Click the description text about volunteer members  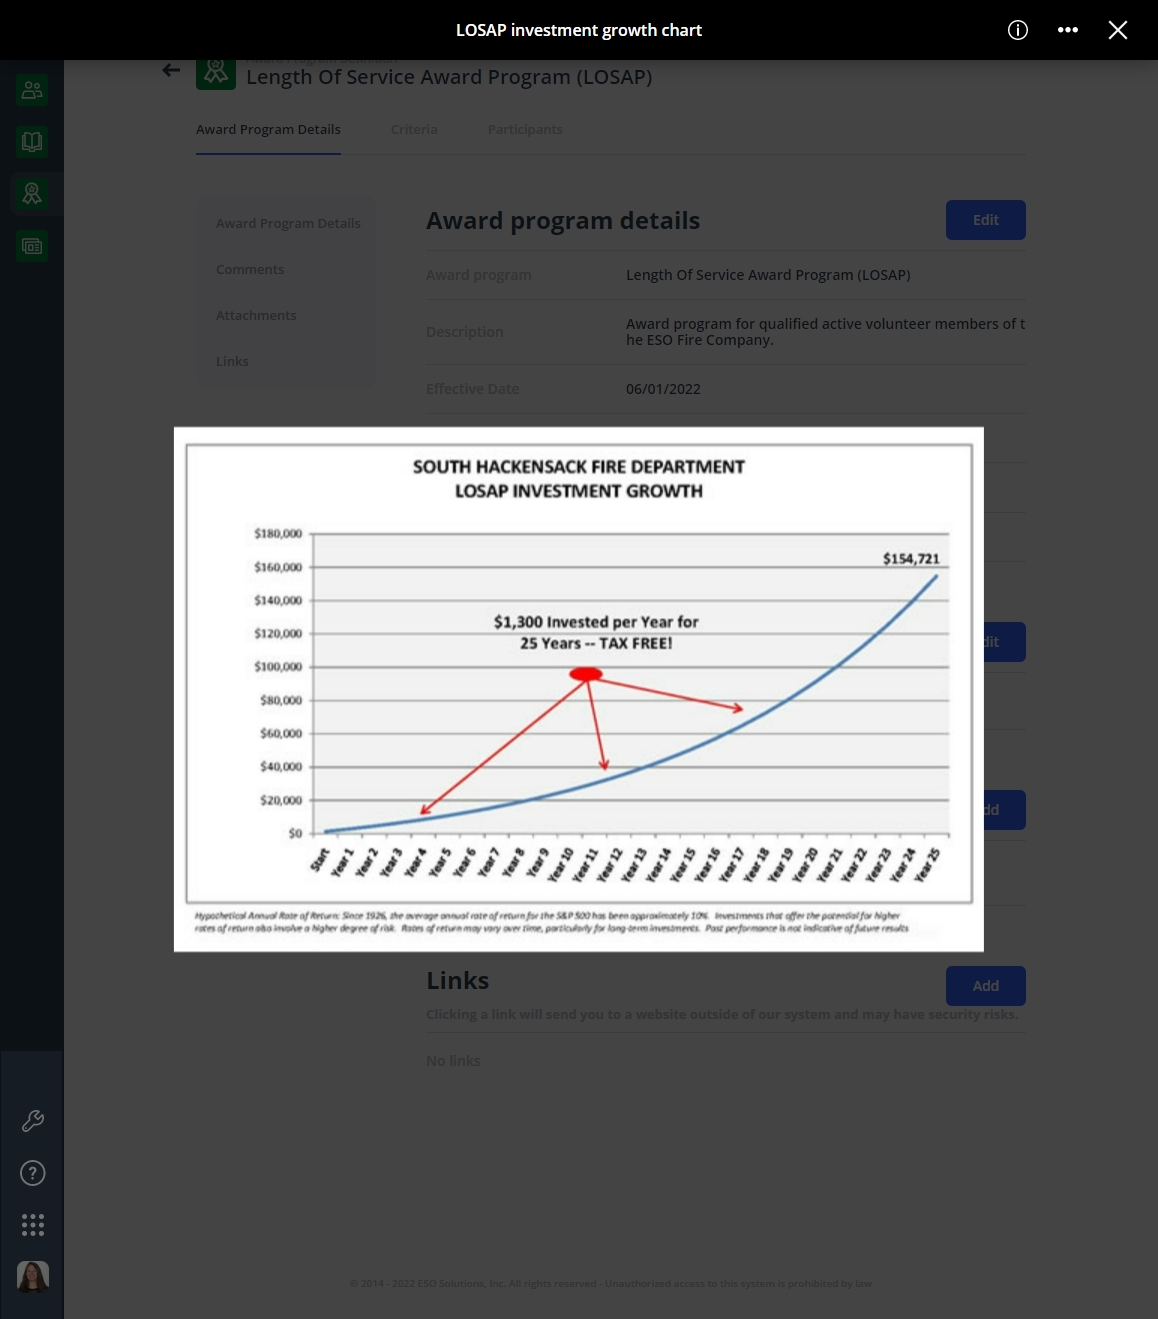(826, 332)
